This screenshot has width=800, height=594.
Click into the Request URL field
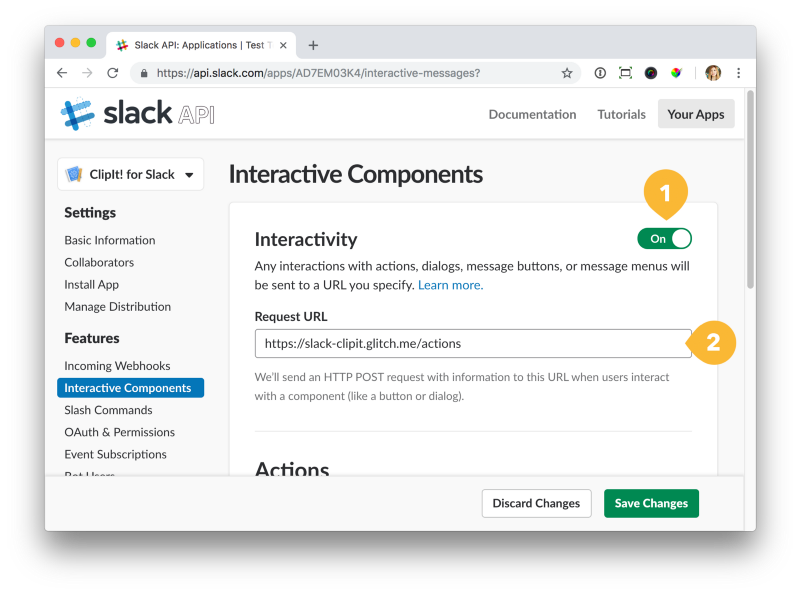click(472, 343)
